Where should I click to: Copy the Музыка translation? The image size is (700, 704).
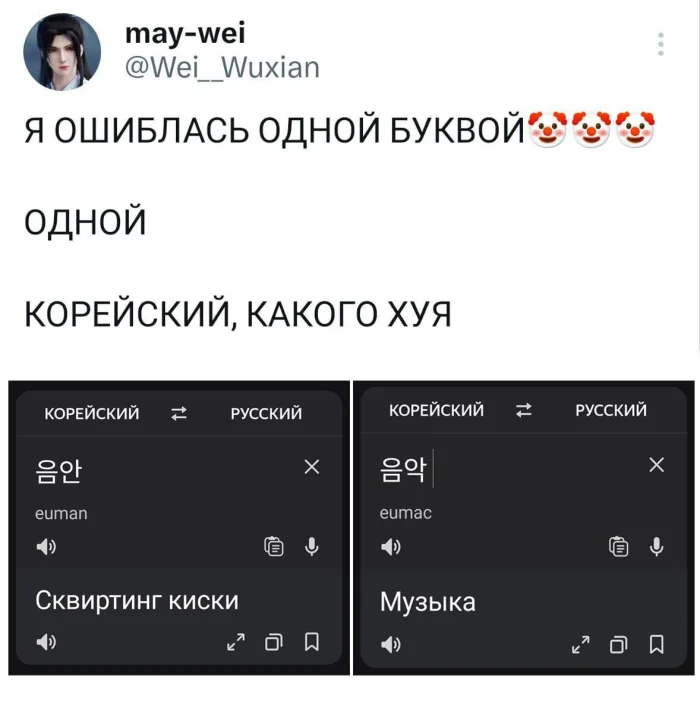[618, 645]
